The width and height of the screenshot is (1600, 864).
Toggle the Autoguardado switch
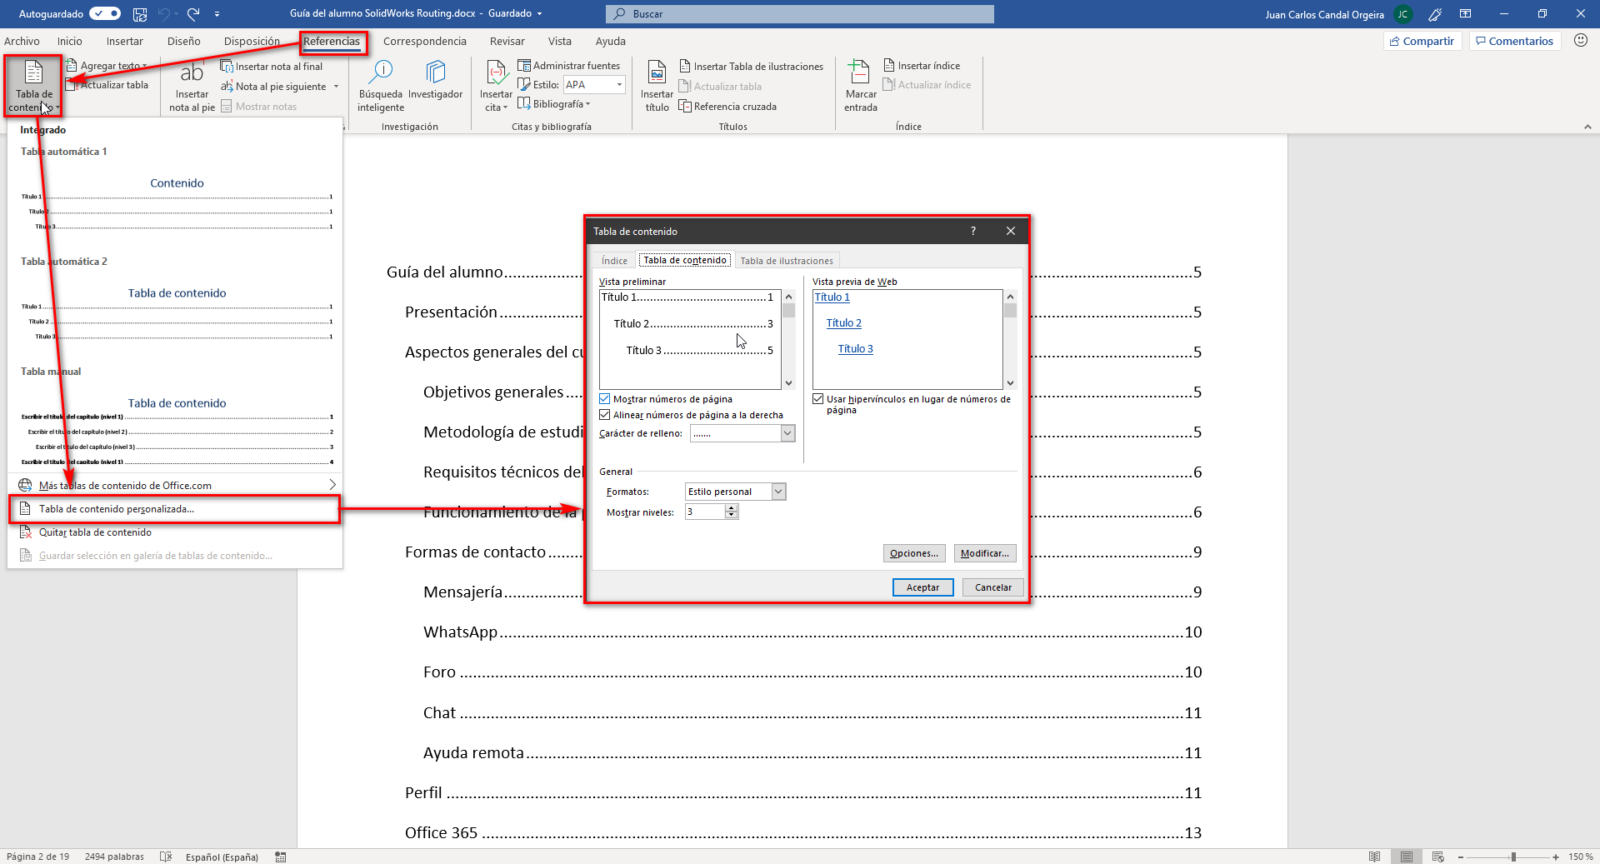tap(105, 14)
